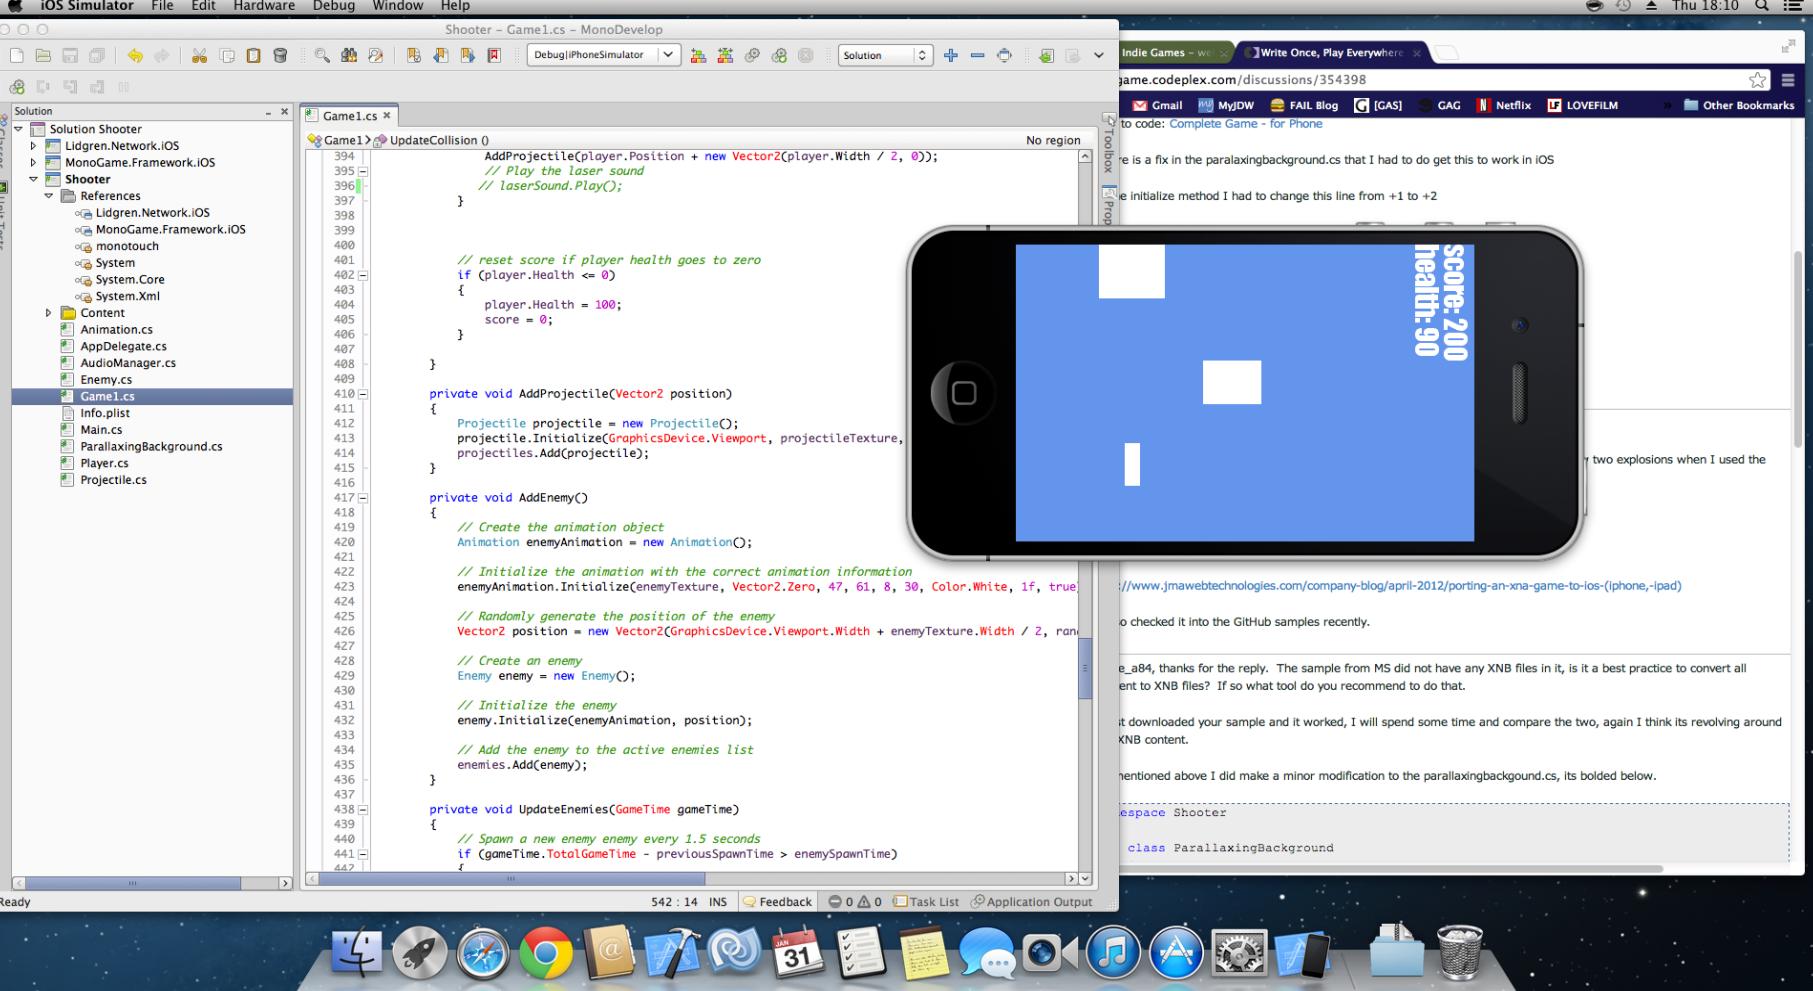Click the Build solution icon
1813x991 pixels.
point(698,56)
